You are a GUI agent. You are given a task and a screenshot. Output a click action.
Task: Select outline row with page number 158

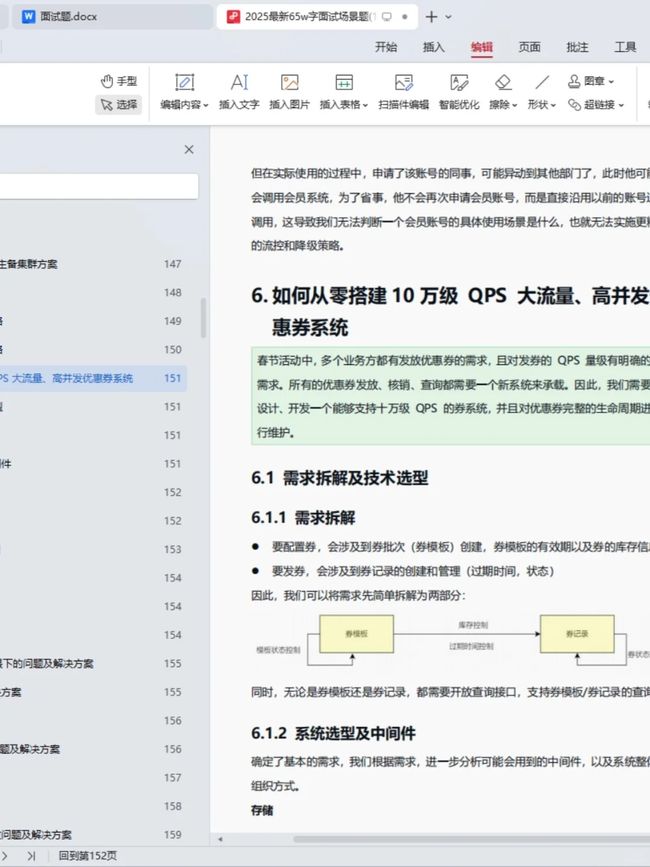[x=93, y=806]
